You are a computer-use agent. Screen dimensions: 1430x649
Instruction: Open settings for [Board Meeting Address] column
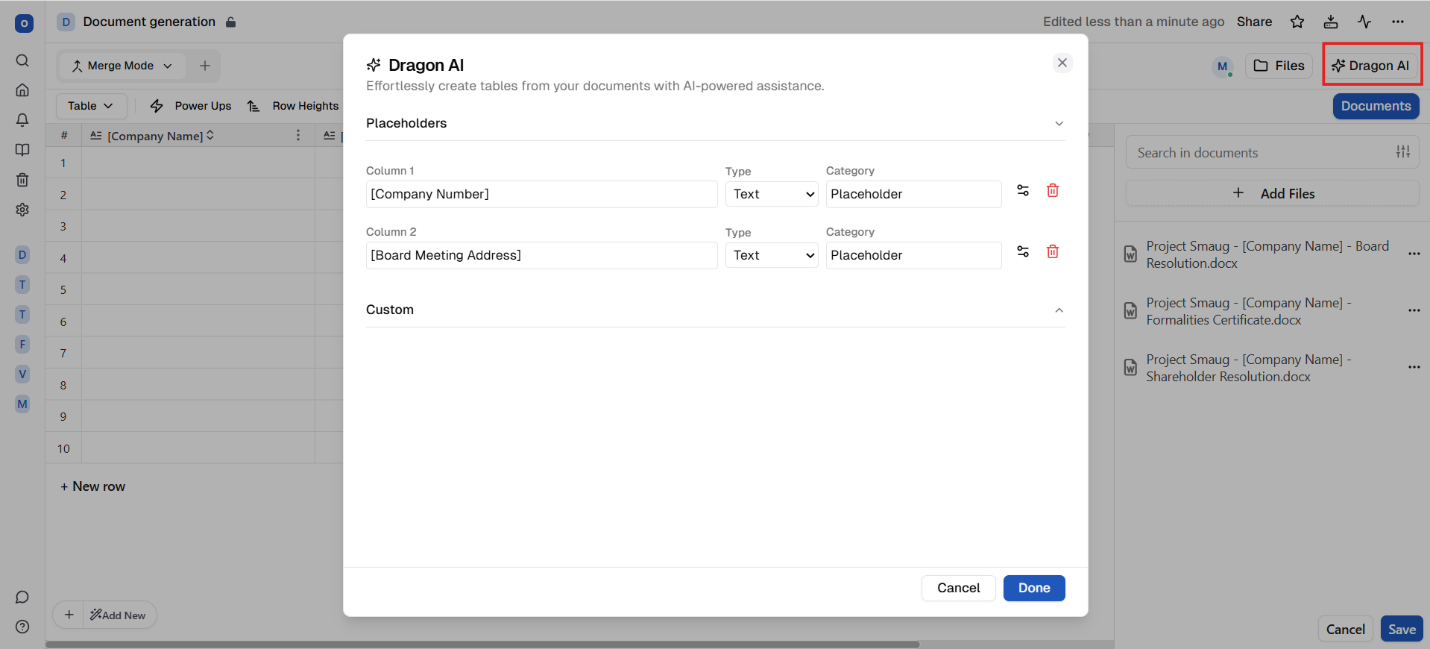tap(1023, 251)
